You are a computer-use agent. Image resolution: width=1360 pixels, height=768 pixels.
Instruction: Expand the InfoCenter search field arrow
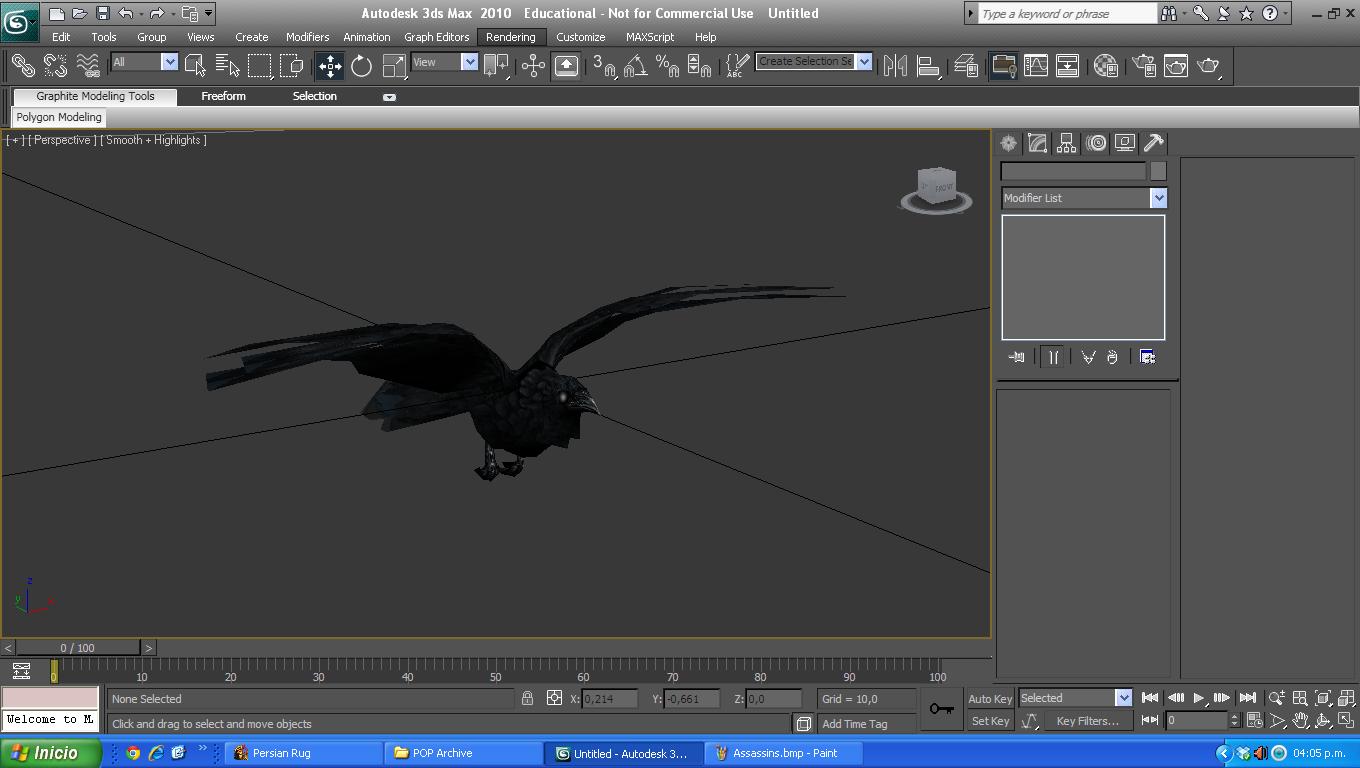click(970, 14)
